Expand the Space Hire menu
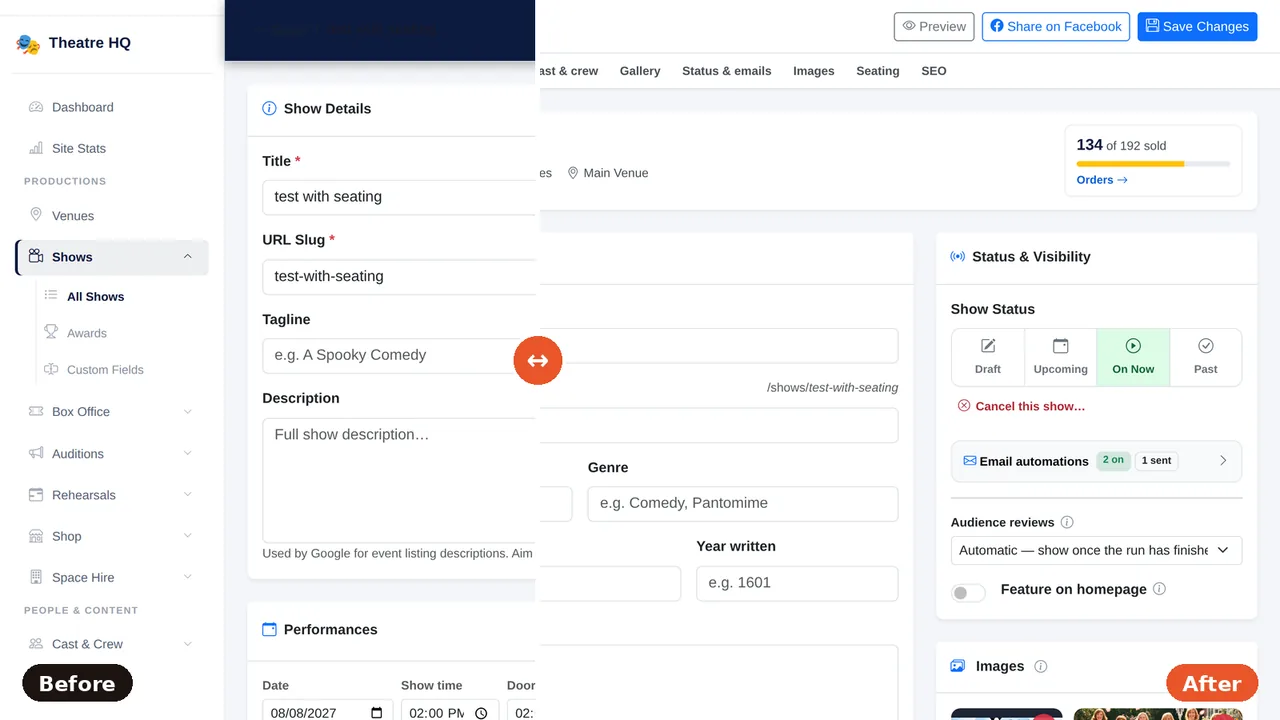This screenshot has height=720, width=1280. pos(187,578)
